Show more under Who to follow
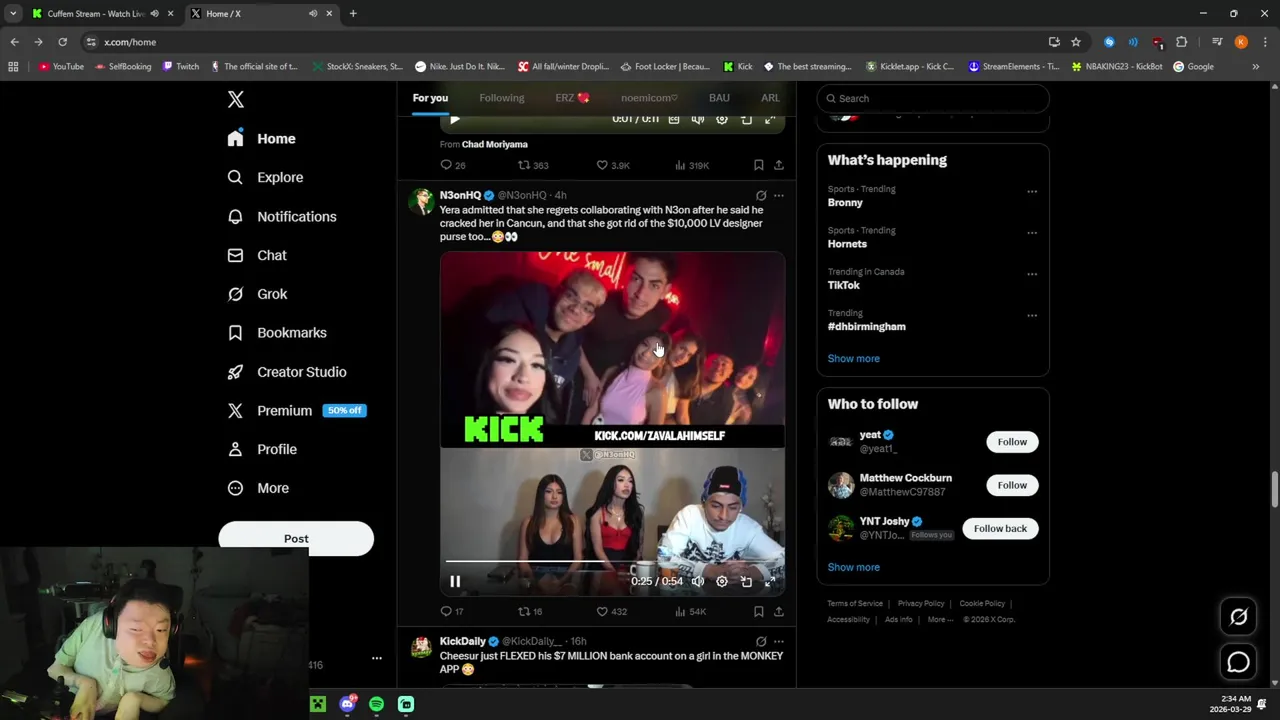Image resolution: width=1280 pixels, height=720 pixels. click(x=854, y=567)
